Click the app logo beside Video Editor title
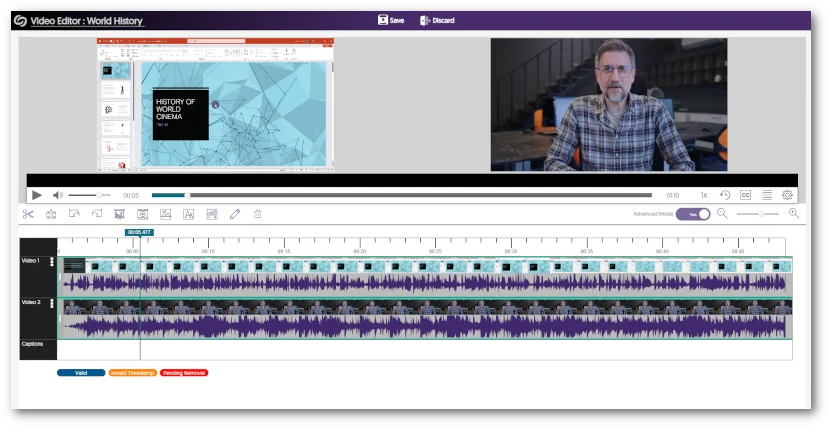This screenshot has width=830, height=428. [x=20, y=21]
